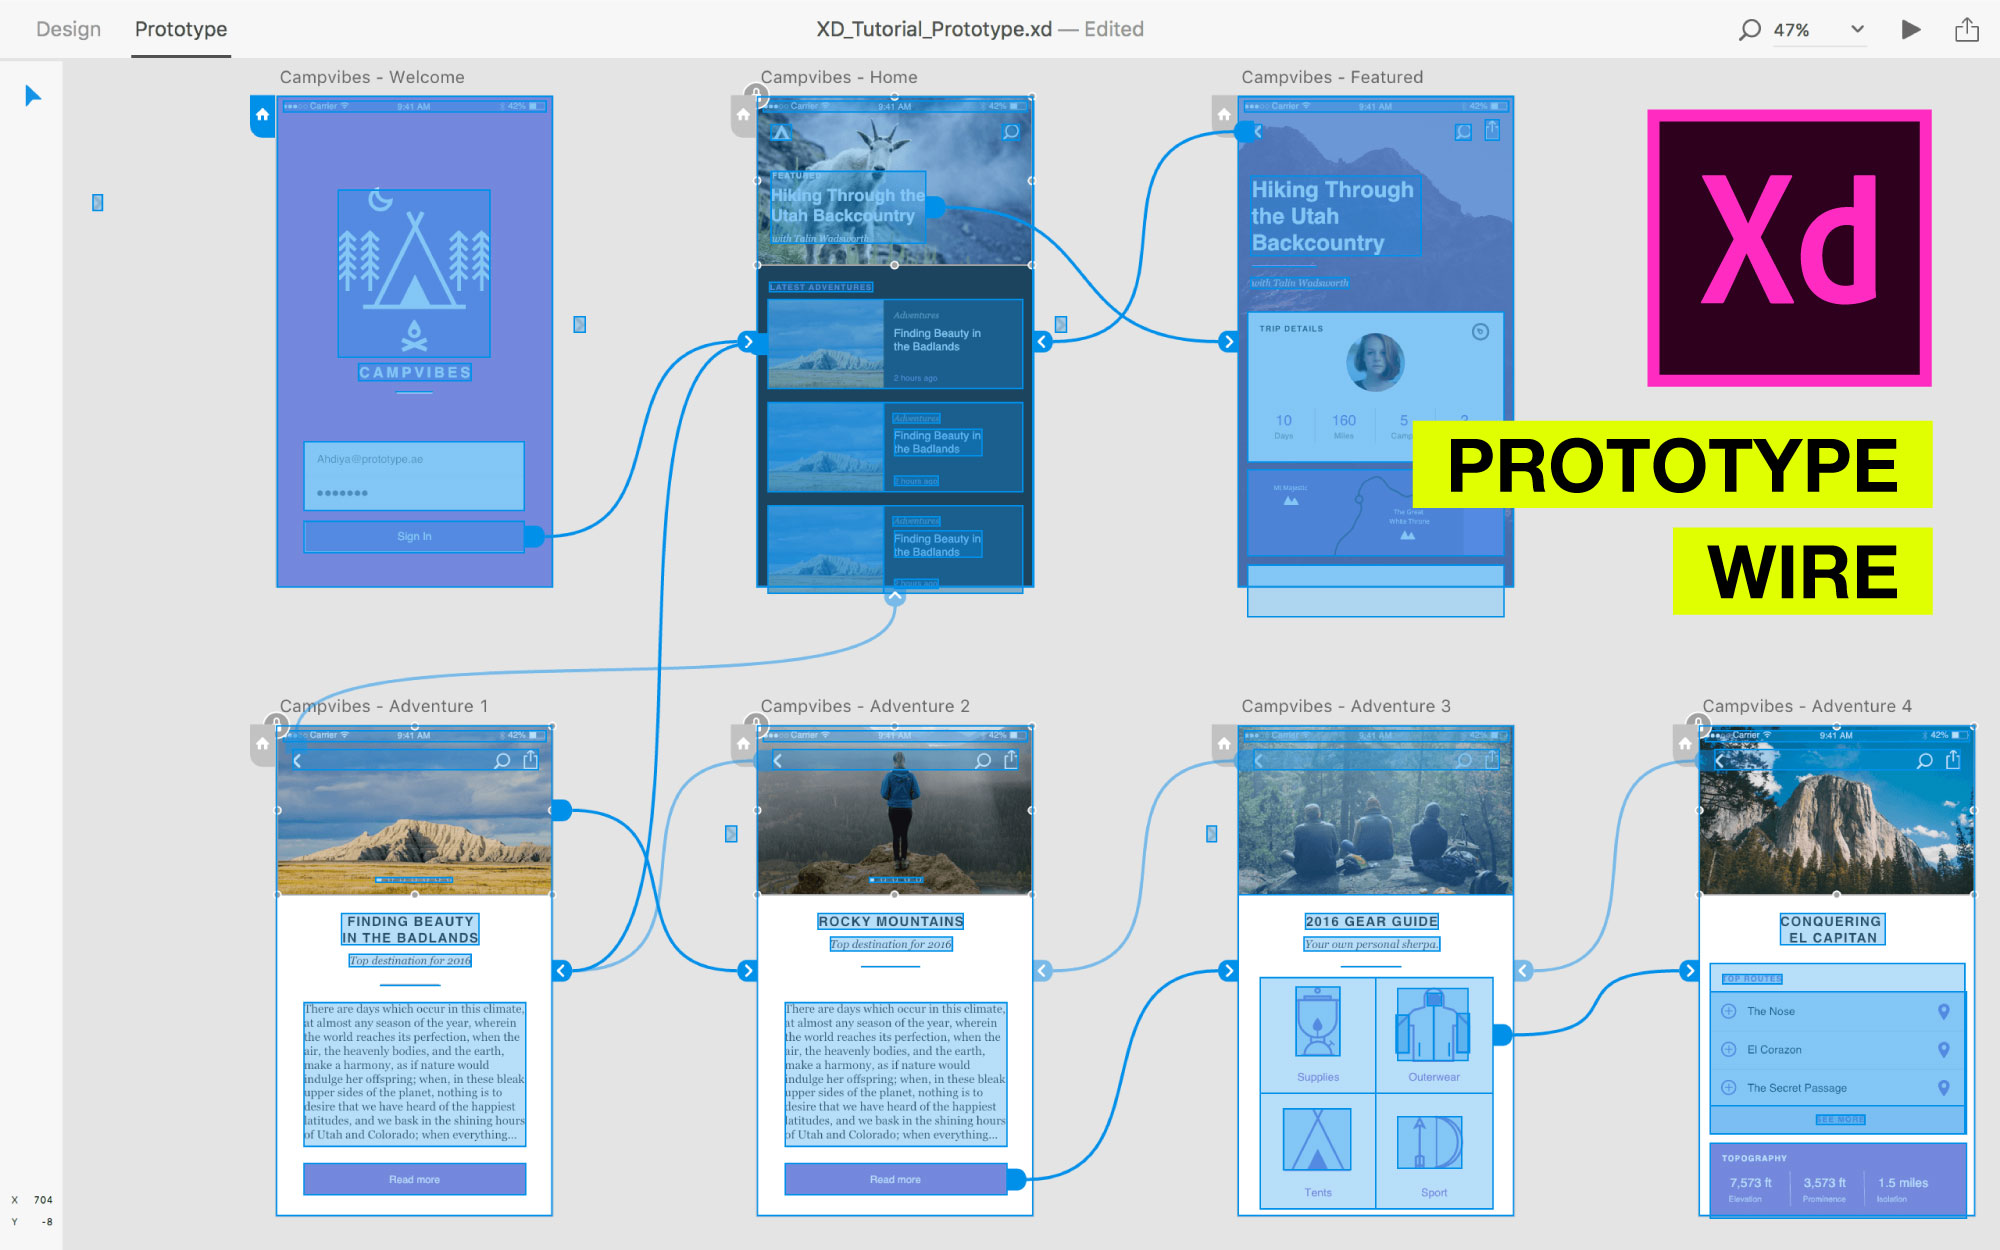2000x1250 pixels.
Task: Click the Sign In button on Welcome
Action: (414, 536)
